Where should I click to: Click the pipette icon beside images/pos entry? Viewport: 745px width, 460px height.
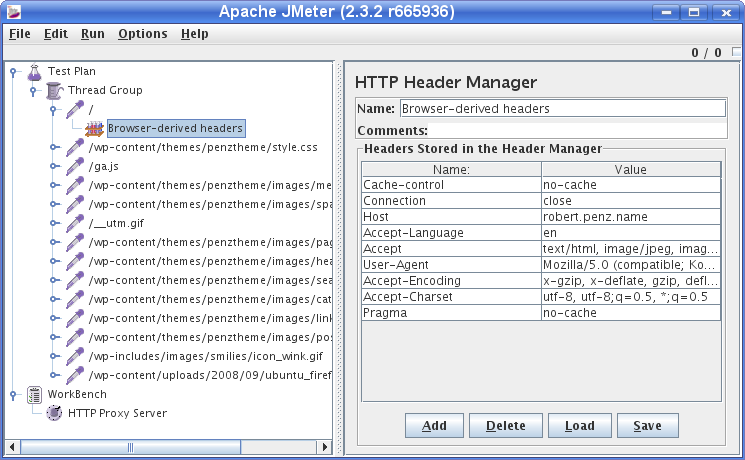coord(75,338)
